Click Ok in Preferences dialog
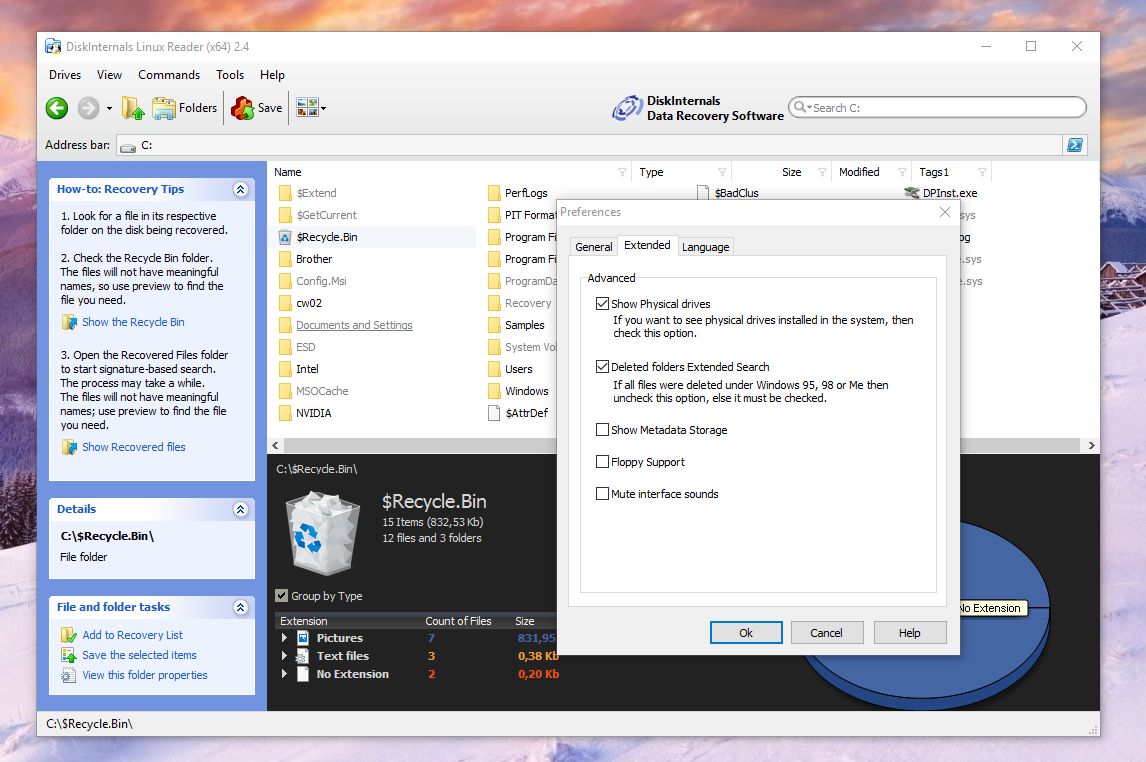 tap(745, 633)
